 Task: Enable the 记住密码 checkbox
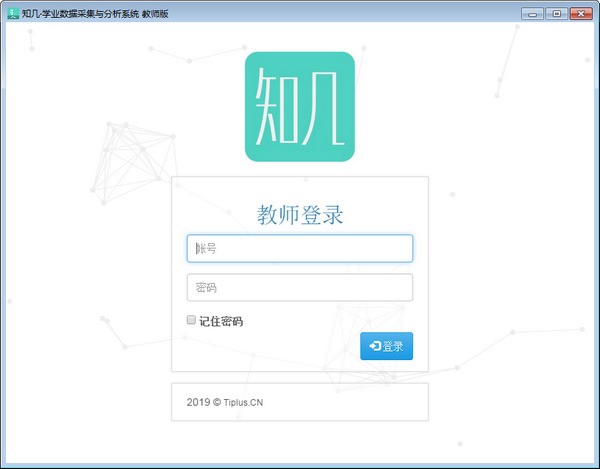tap(191, 320)
